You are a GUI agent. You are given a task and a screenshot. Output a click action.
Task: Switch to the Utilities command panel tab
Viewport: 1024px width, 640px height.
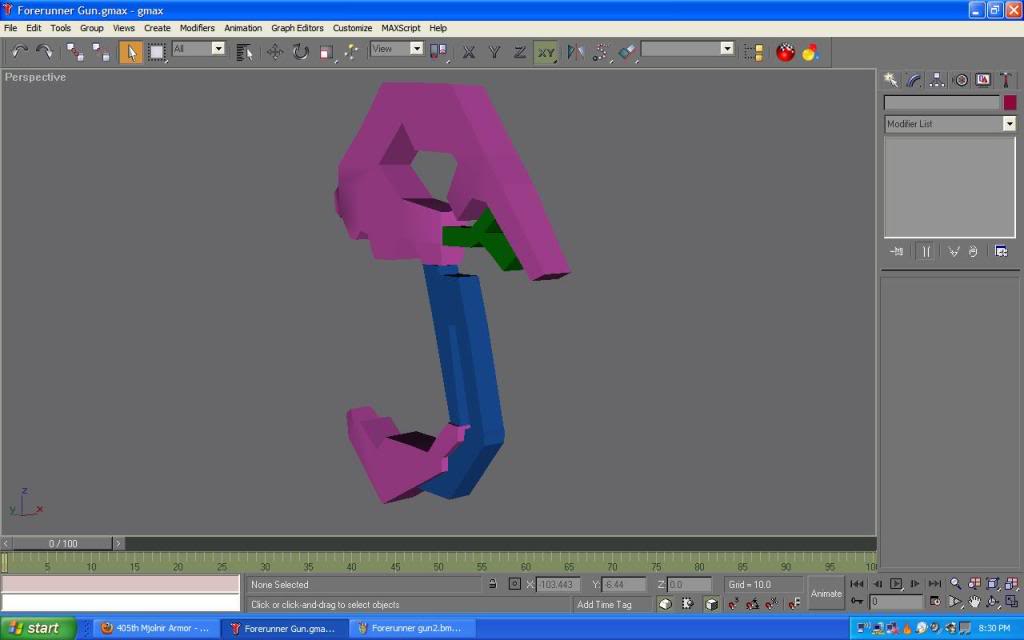coord(1006,80)
